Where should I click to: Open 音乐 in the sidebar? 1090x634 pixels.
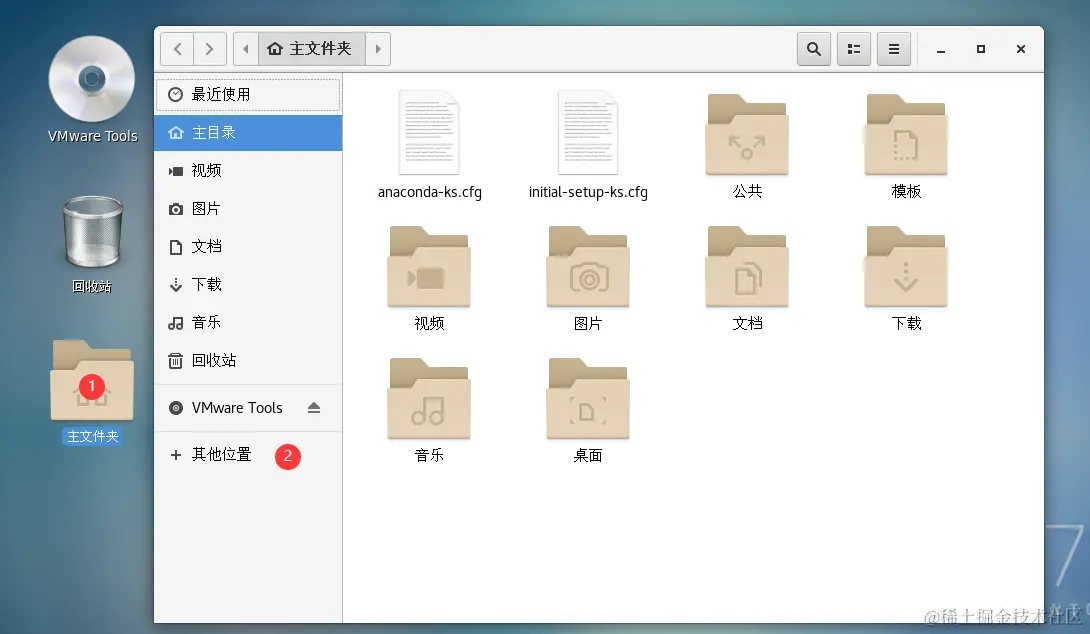click(248, 323)
